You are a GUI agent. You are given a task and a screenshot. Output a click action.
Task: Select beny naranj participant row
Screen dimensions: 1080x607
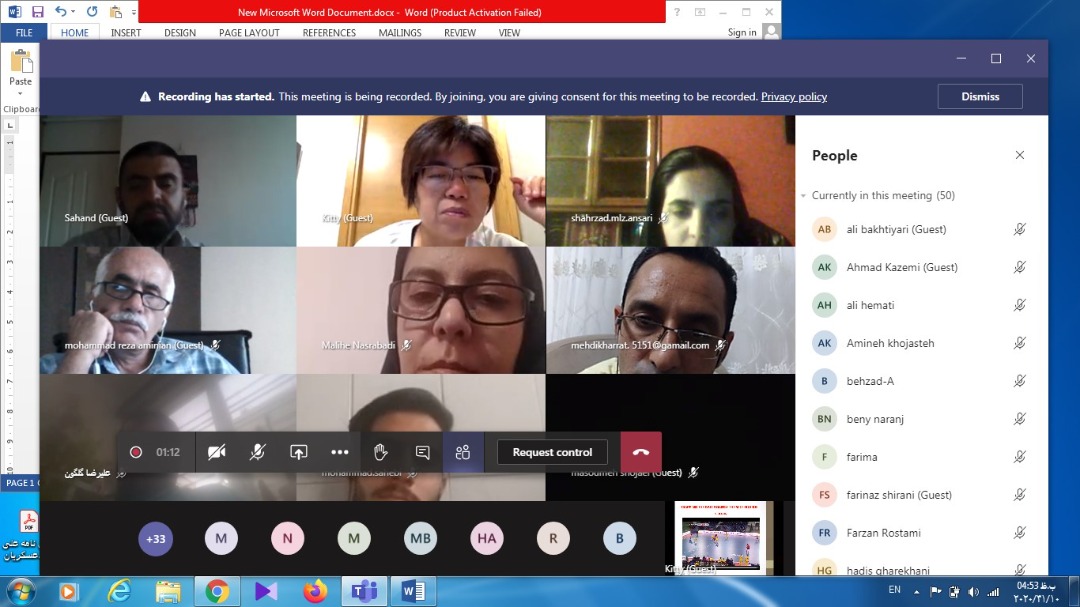tap(921, 418)
